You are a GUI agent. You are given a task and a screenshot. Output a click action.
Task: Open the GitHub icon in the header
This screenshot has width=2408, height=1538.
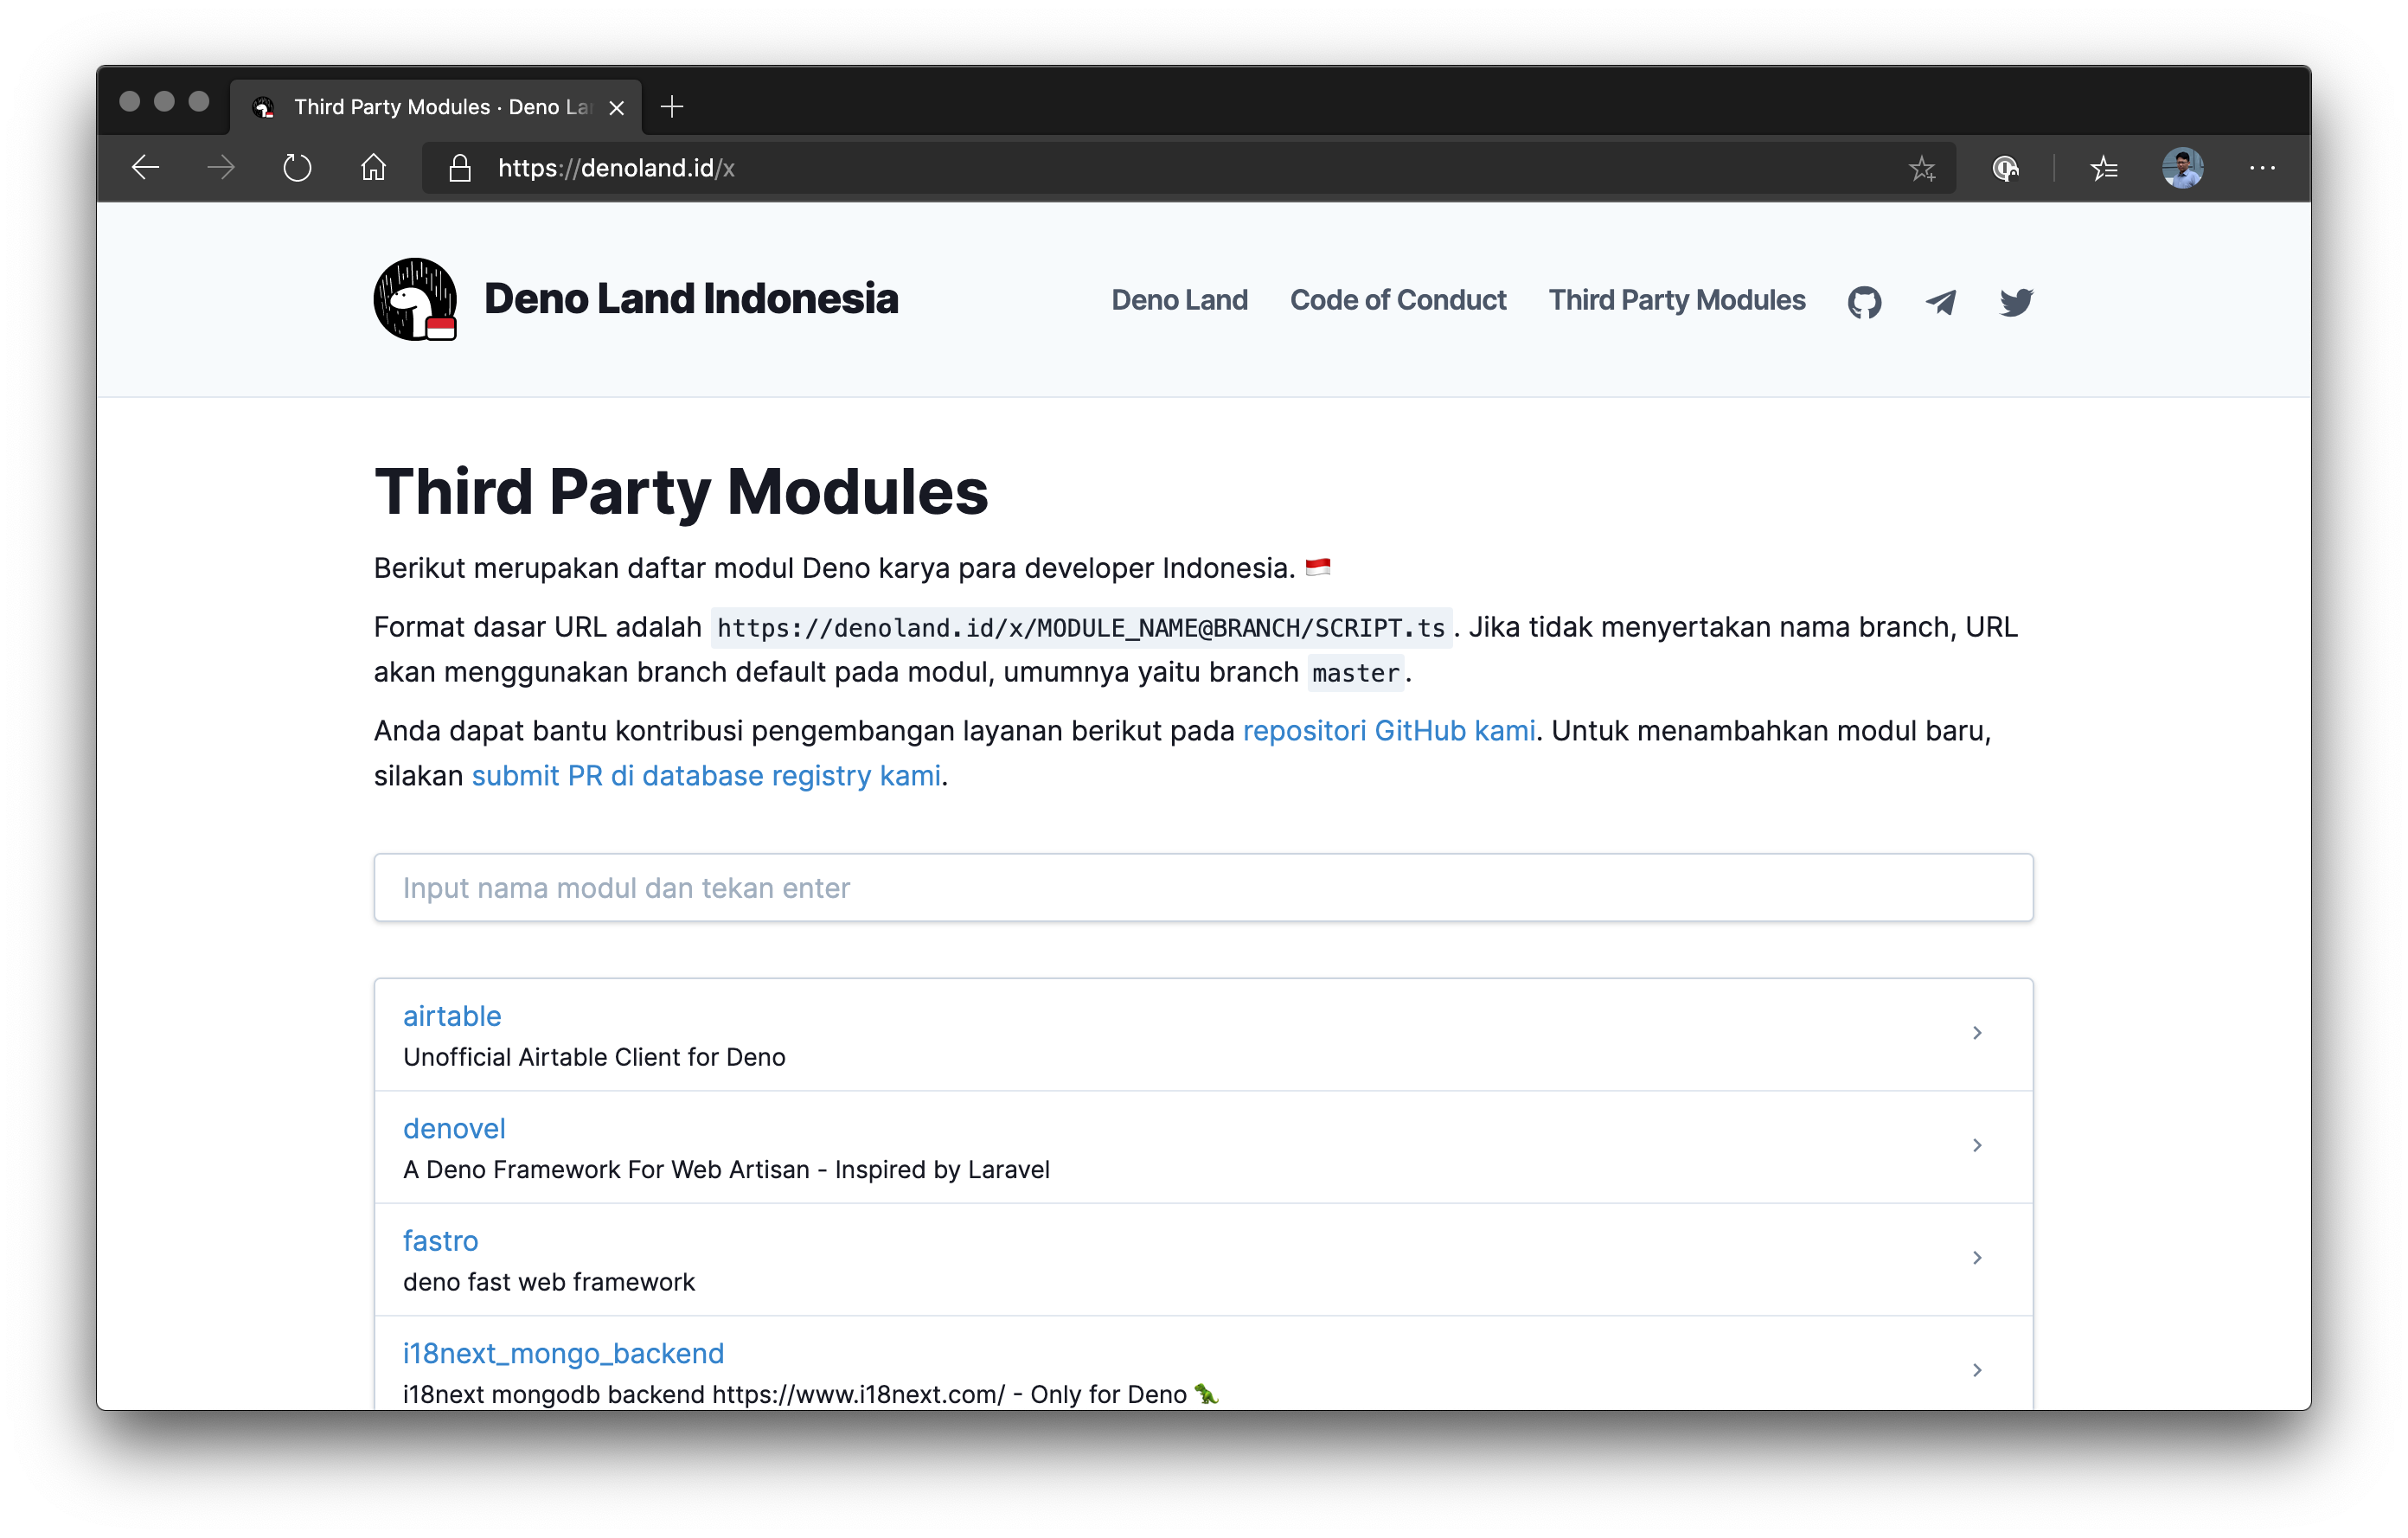pyautogui.click(x=1864, y=301)
